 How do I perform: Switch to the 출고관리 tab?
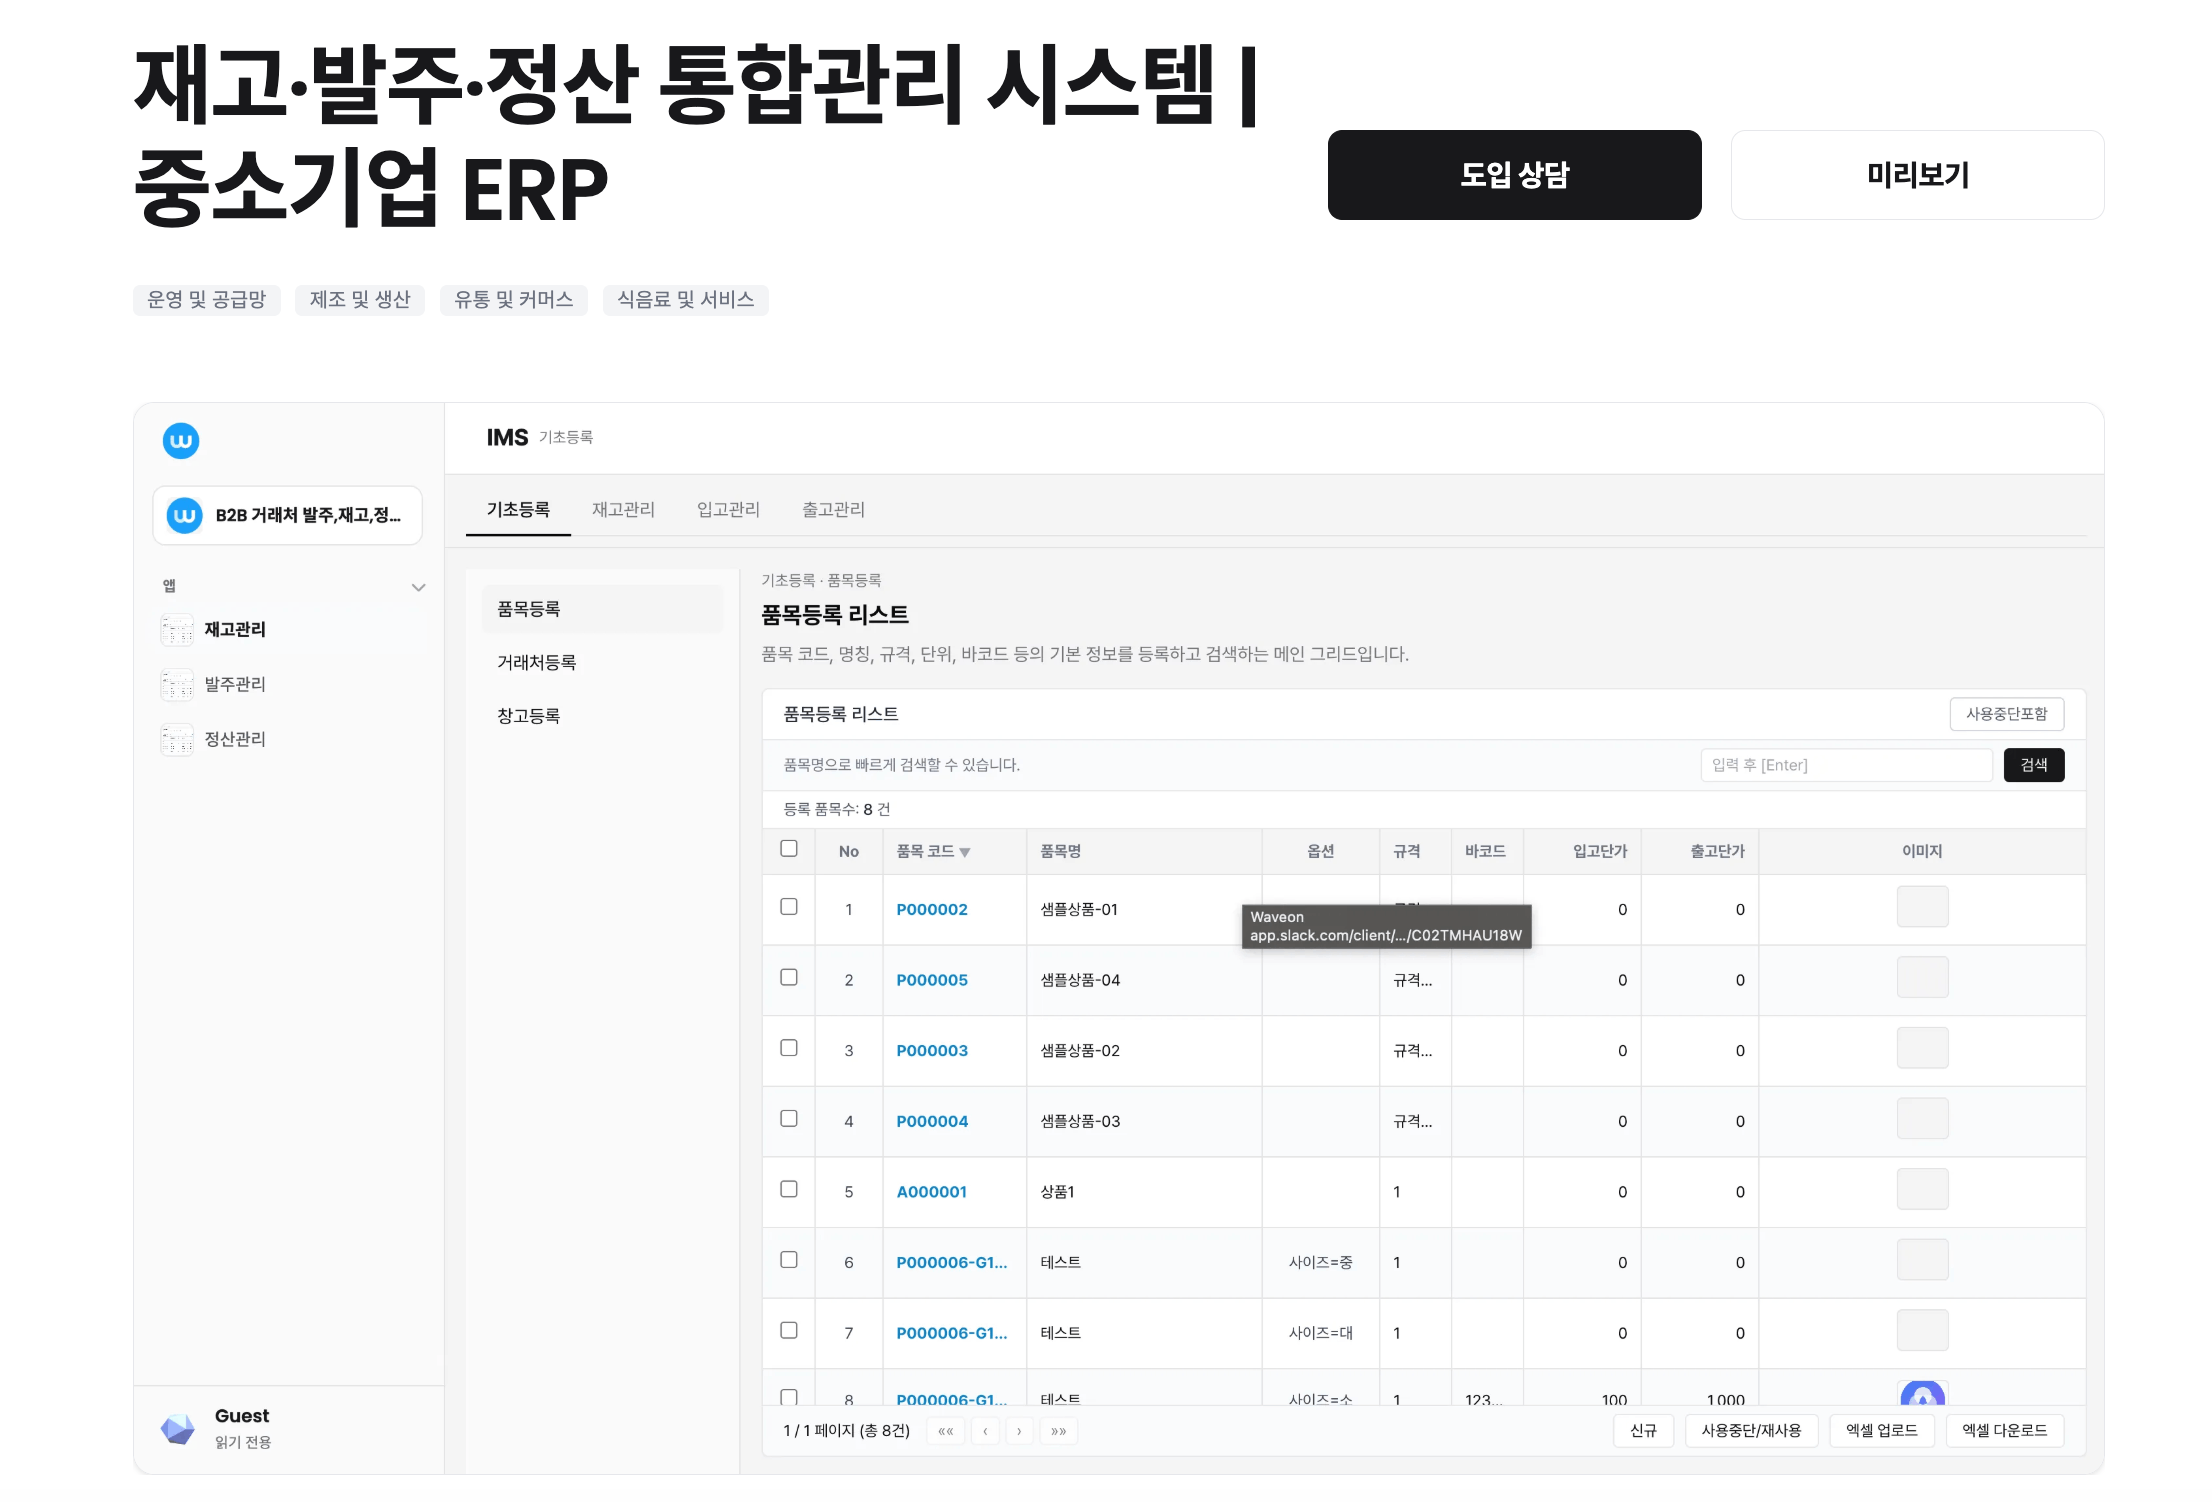point(831,509)
